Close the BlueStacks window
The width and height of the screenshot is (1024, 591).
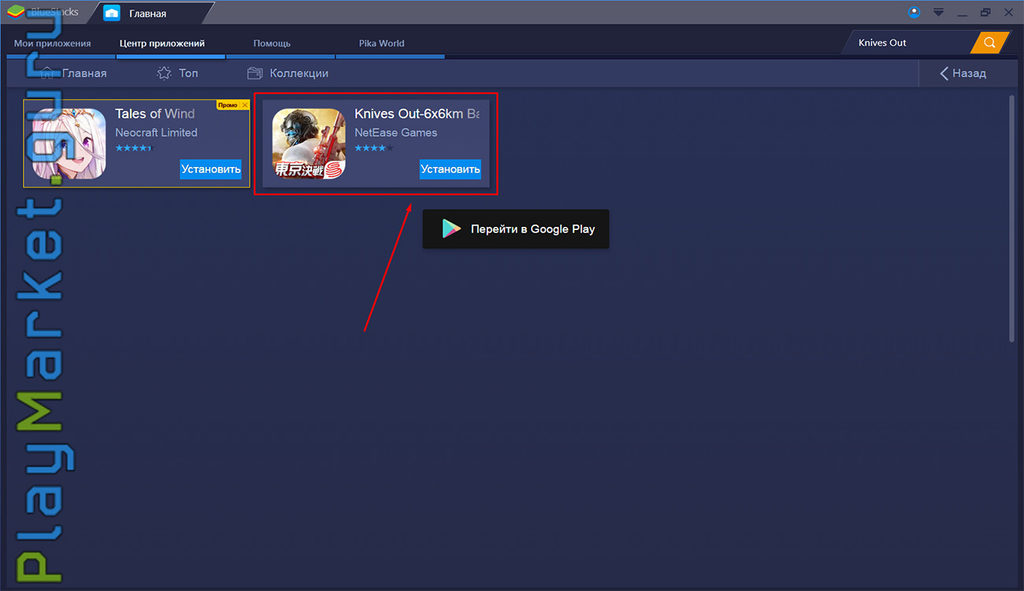point(1008,12)
